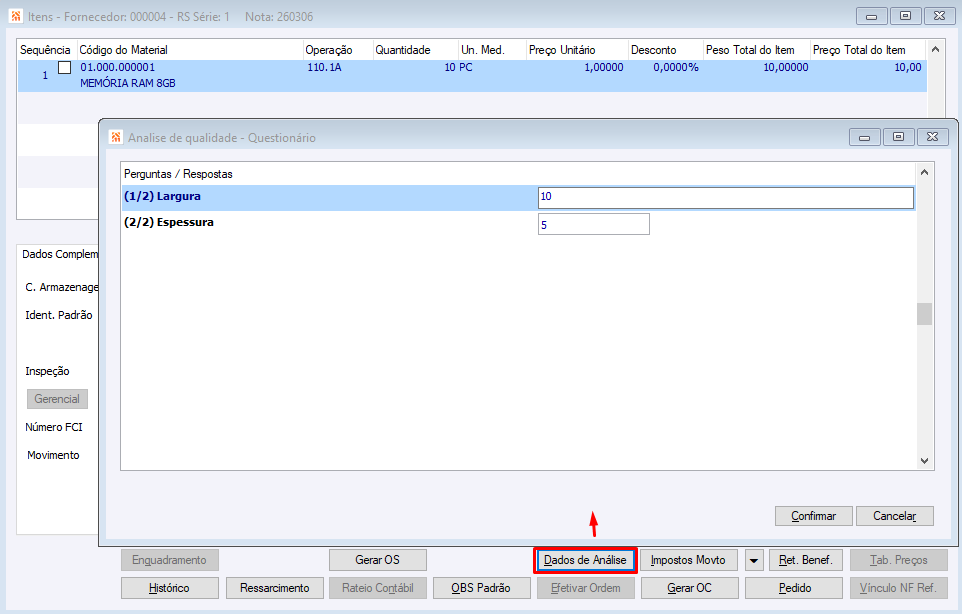Click questionnaire scrollbar down arrow

coord(925,461)
